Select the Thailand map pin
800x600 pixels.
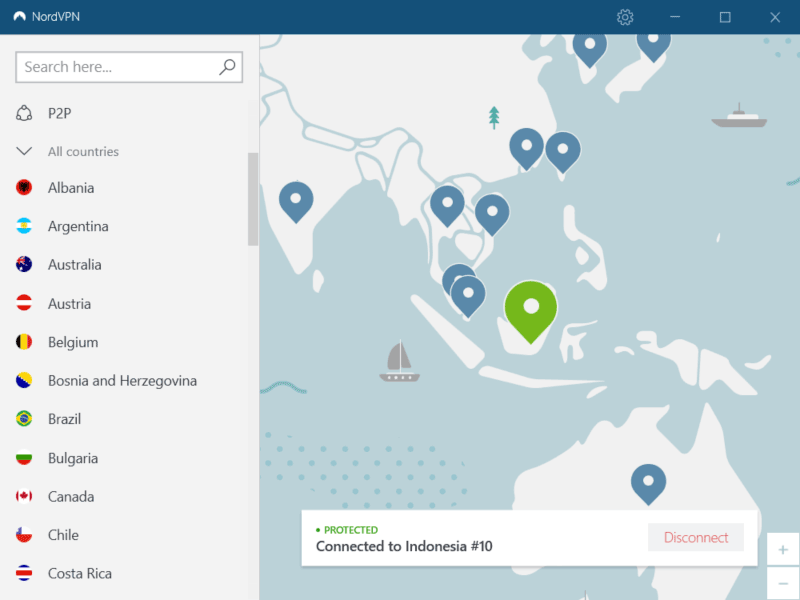[447, 206]
